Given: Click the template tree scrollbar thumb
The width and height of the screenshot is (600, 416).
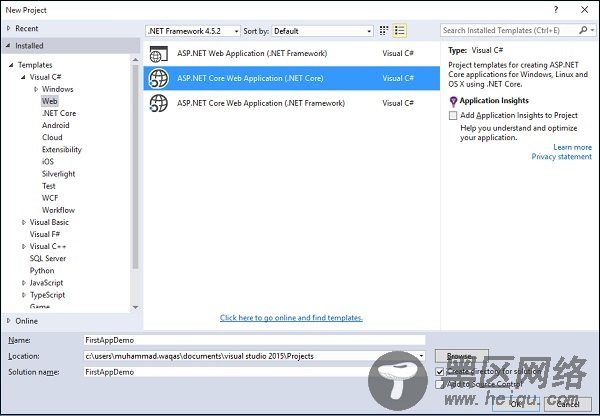Looking at the screenshot, I should [x=135, y=166].
